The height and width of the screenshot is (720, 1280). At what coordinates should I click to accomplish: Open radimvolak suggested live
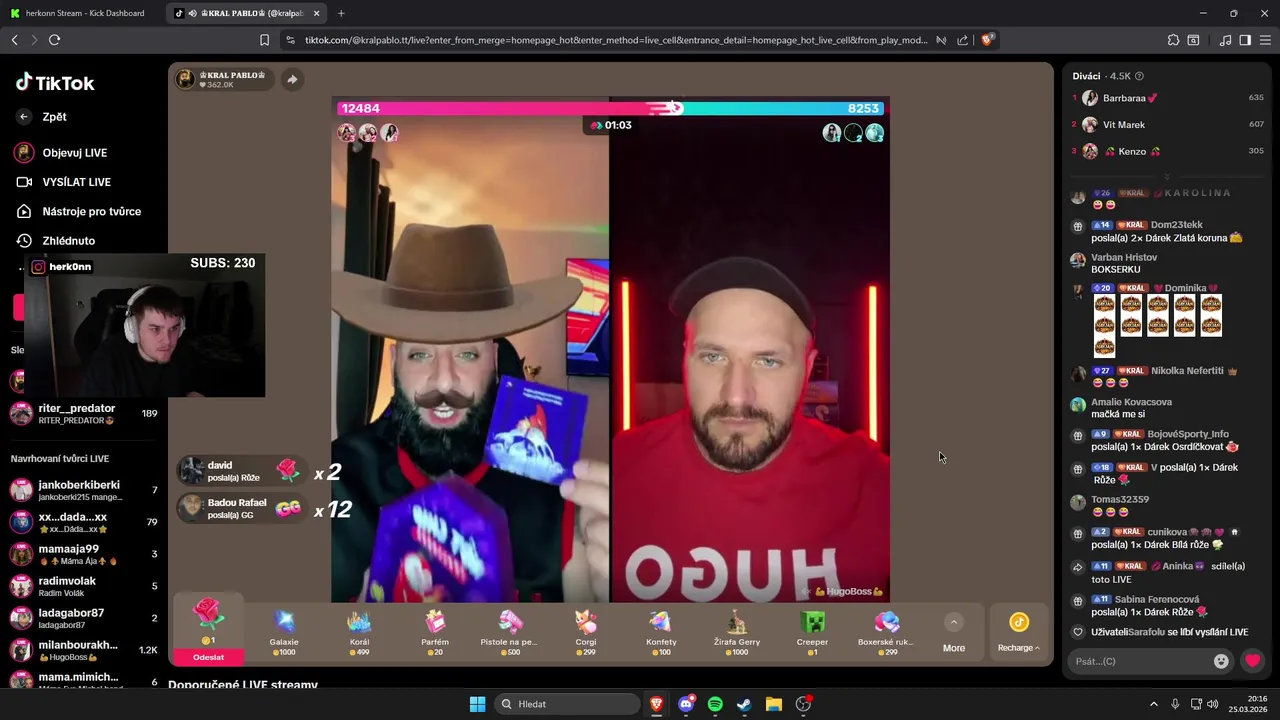click(84, 586)
